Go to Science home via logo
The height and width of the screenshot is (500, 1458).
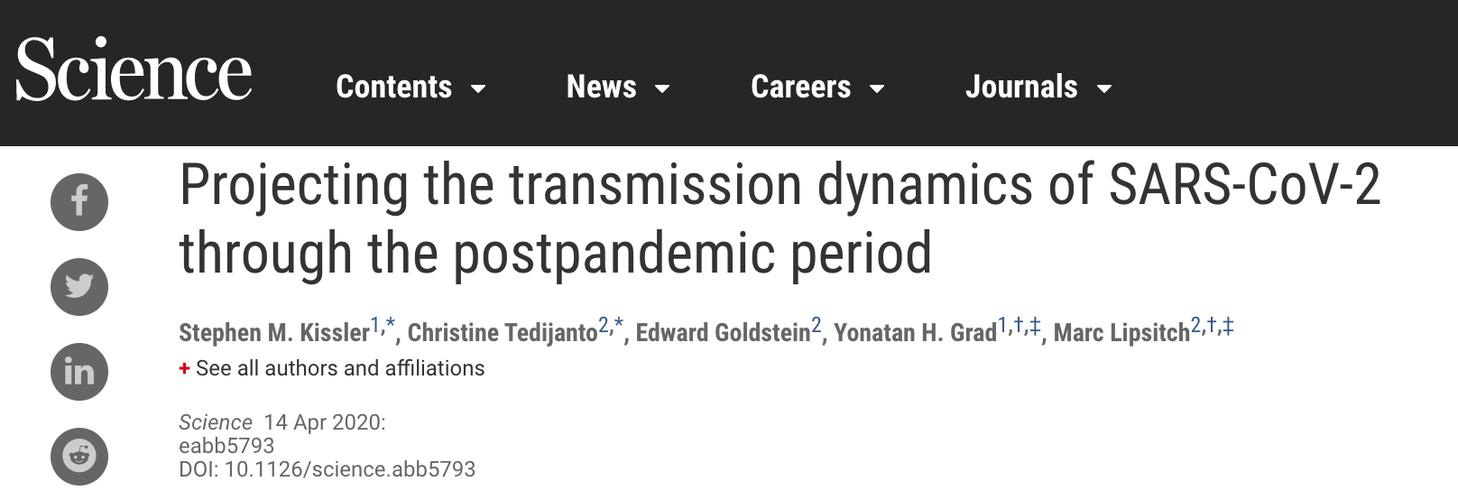(x=133, y=70)
